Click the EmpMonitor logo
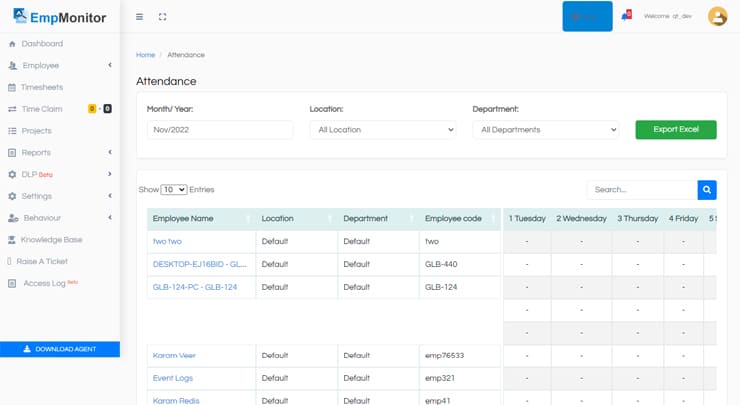Image resolution: width=740 pixels, height=405 pixels. point(59,17)
